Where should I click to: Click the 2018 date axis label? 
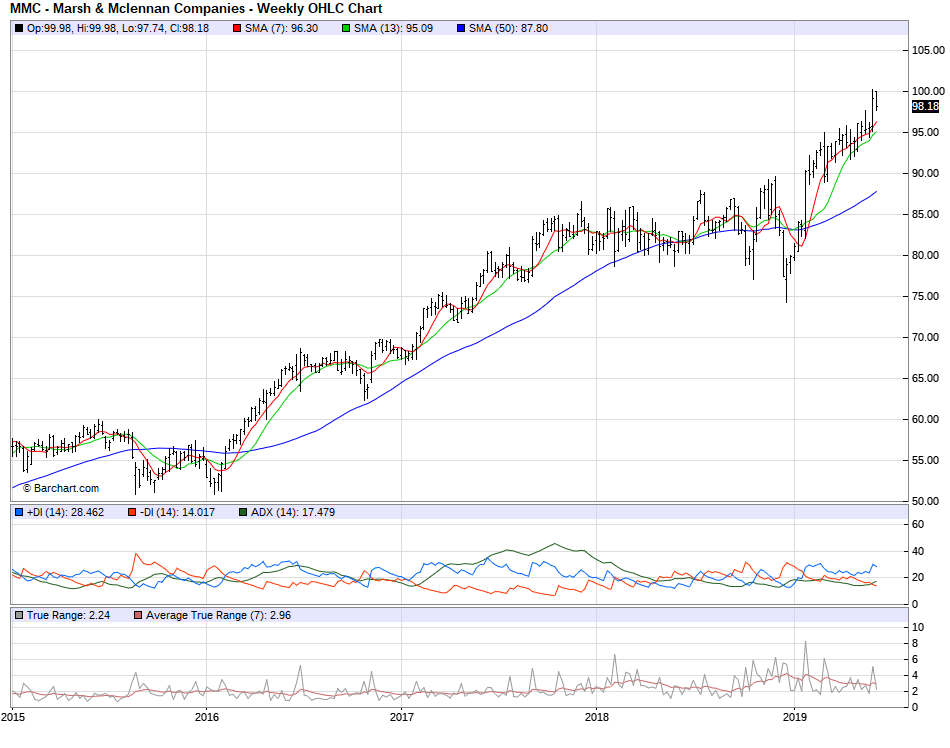(x=596, y=718)
